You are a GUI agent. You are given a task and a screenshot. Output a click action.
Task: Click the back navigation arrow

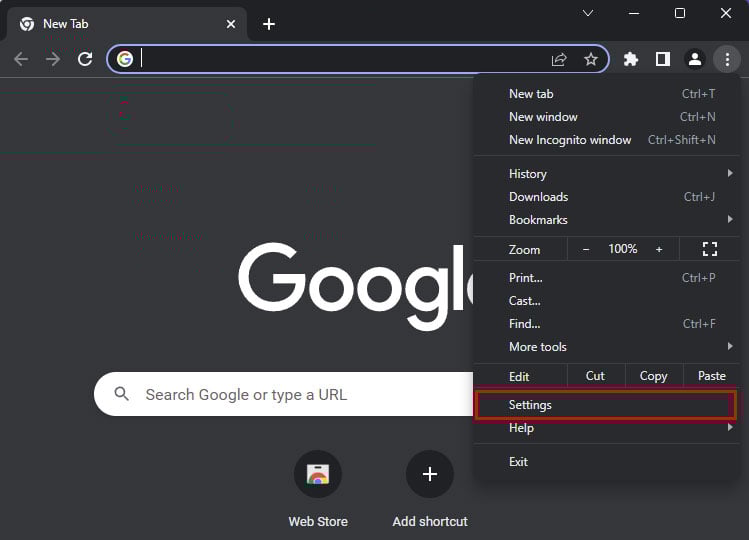point(21,59)
